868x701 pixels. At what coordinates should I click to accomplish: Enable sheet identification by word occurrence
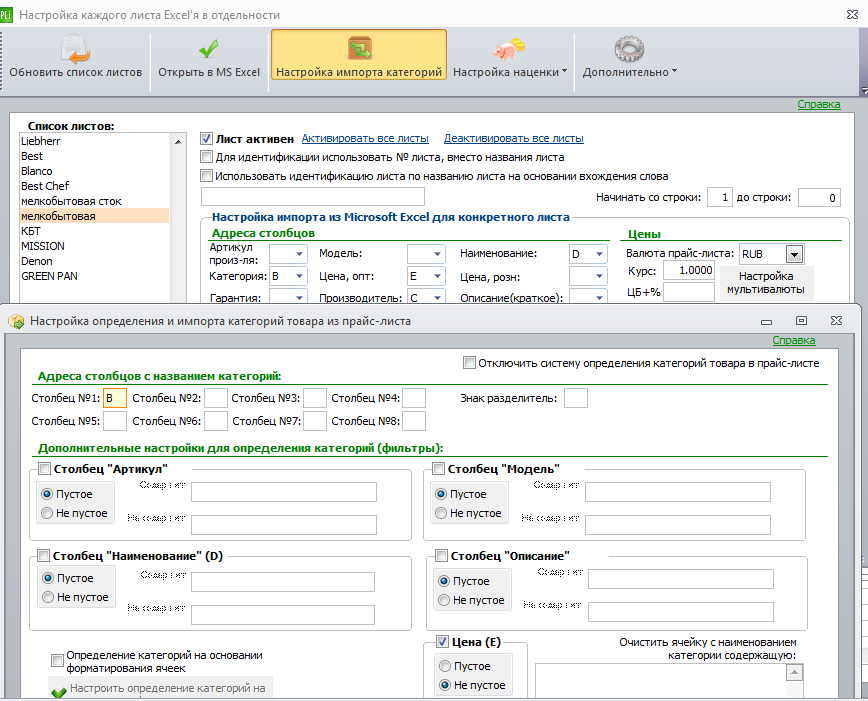206,176
